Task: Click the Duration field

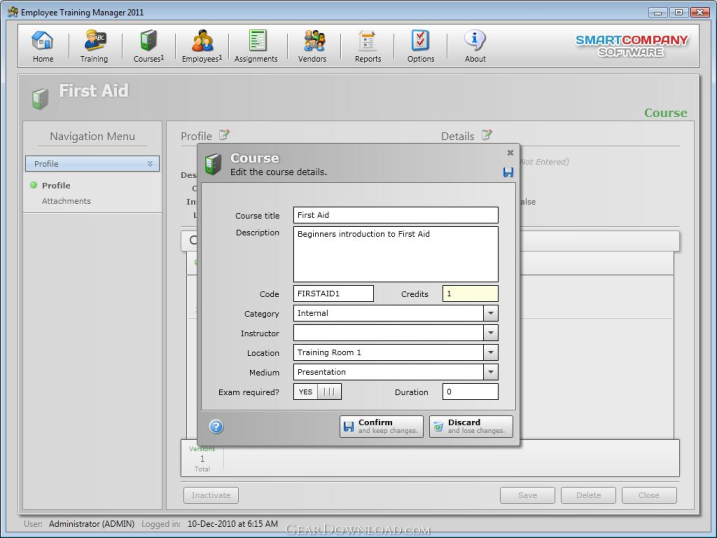Action: click(470, 392)
